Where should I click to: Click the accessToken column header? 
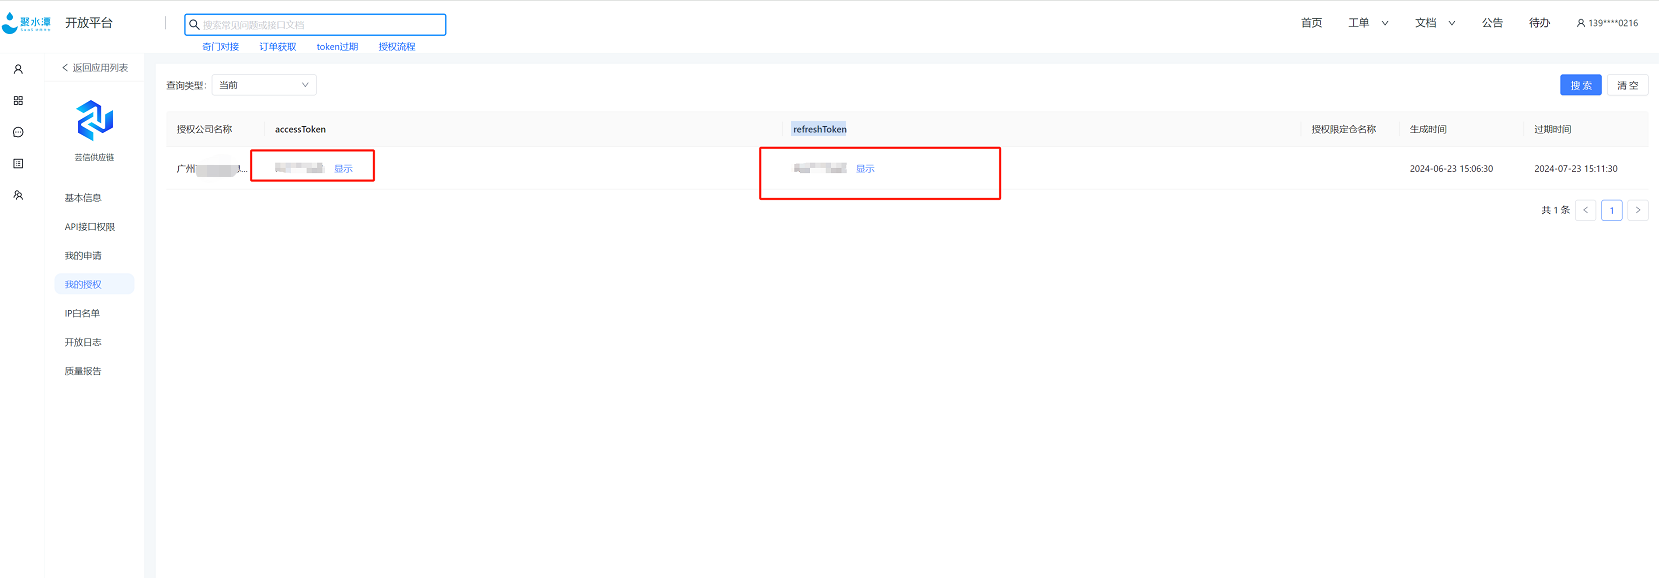[x=300, y=129]
